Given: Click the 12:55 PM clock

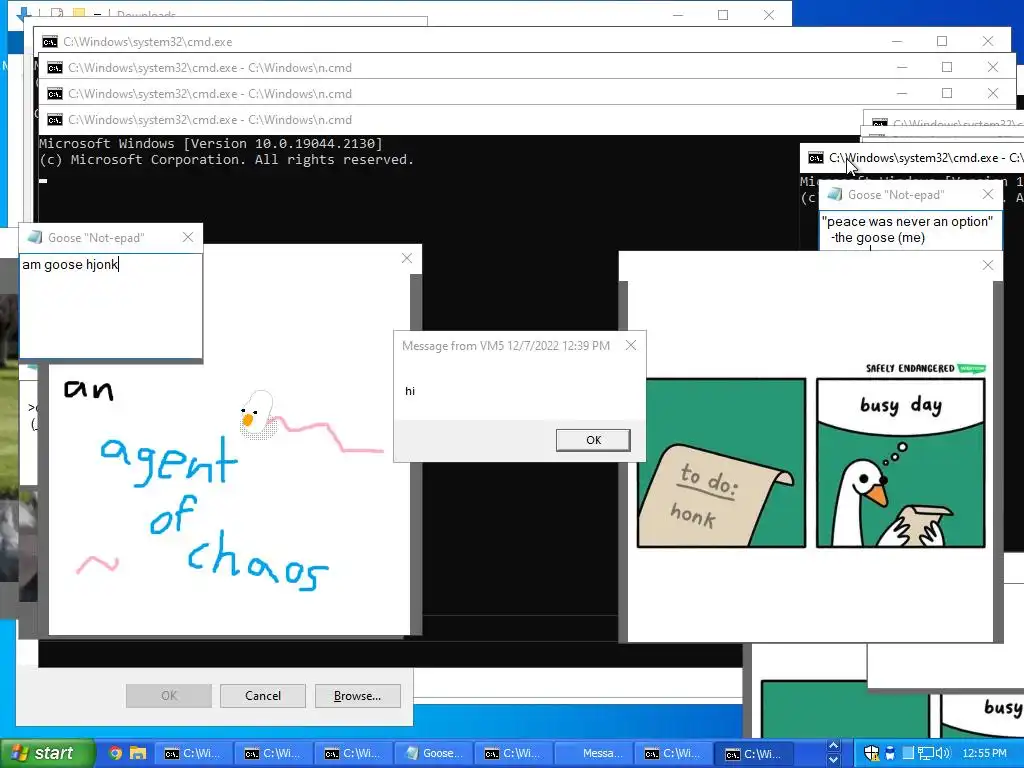Looking at the screenshot, I should coord(984,753).
